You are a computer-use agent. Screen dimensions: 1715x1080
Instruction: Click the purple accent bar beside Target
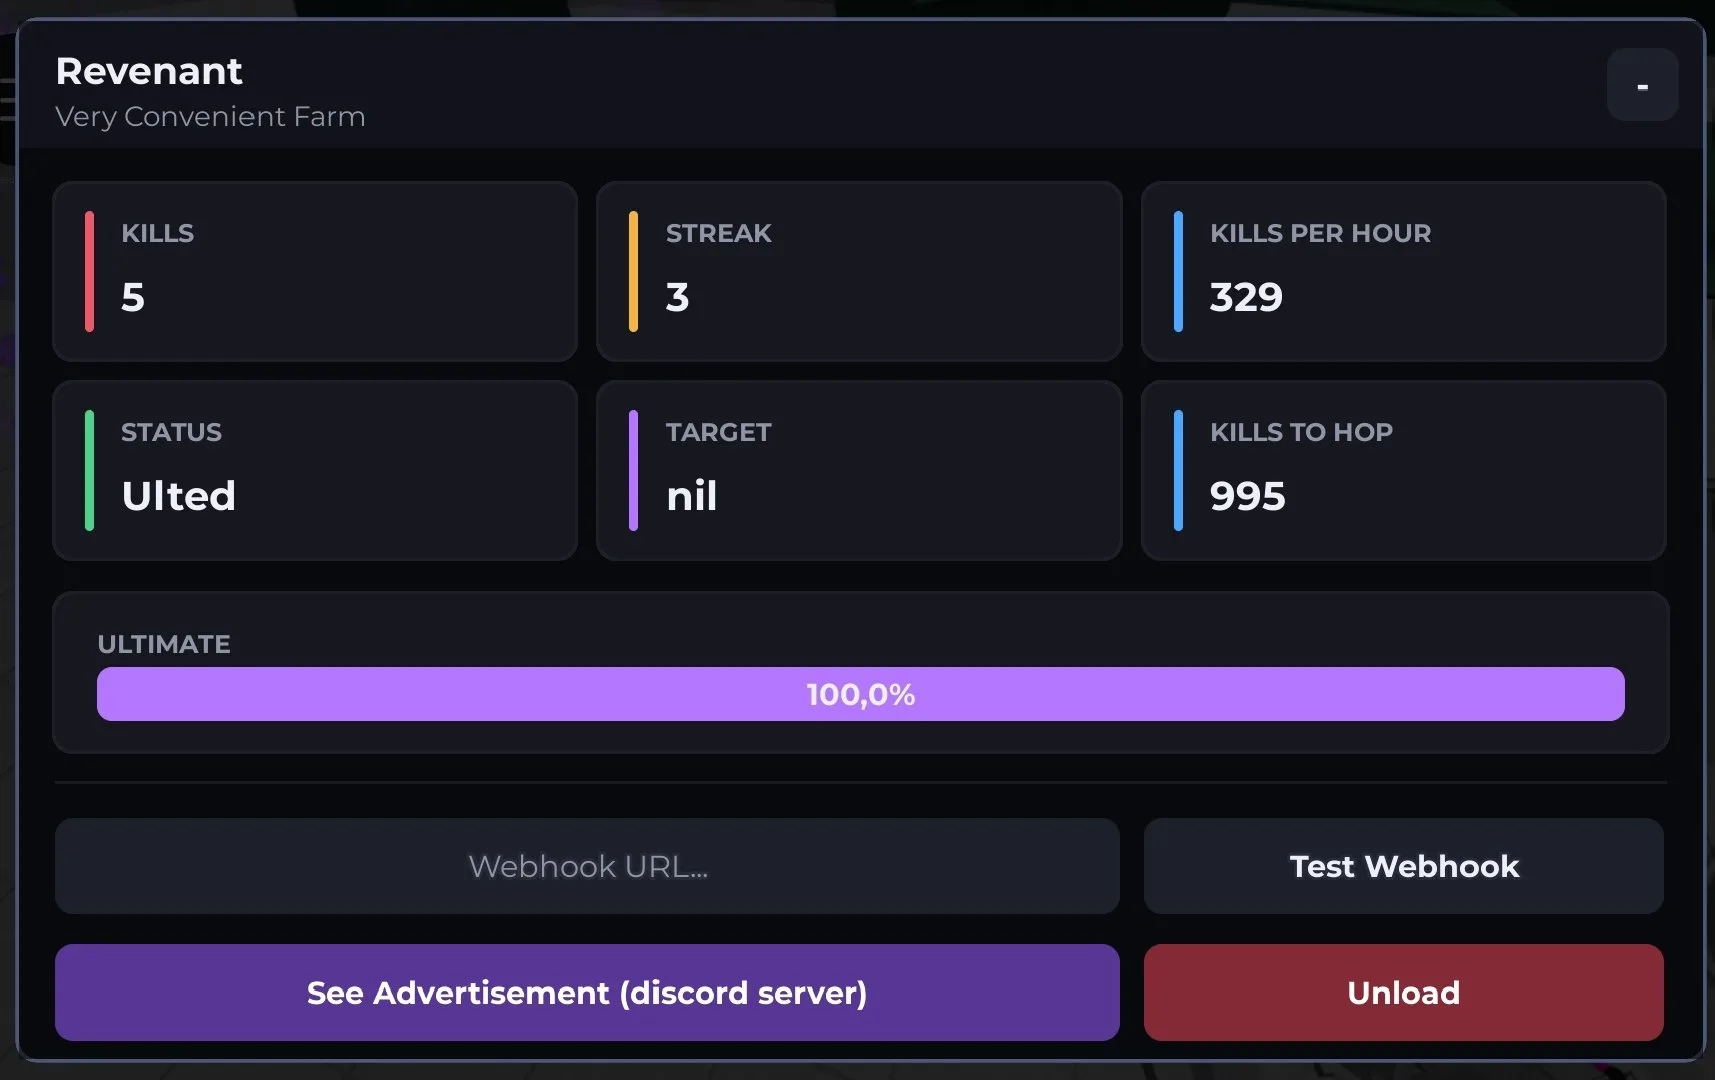pos(633,470)
